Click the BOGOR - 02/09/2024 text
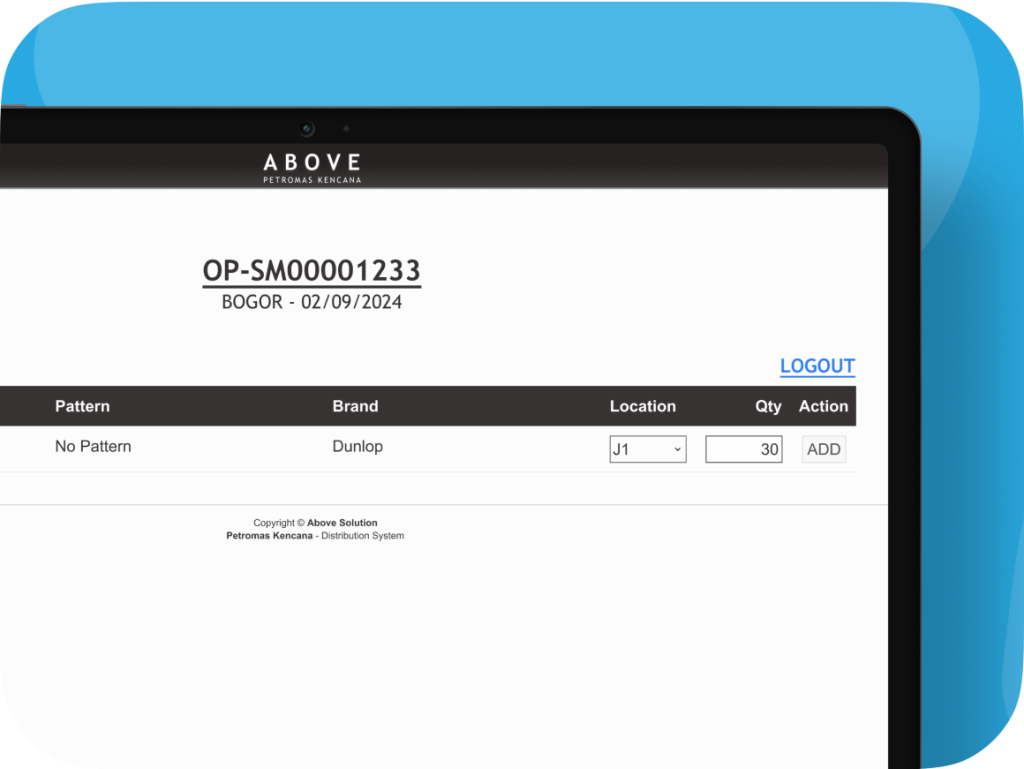 click(x=312, y=302)
